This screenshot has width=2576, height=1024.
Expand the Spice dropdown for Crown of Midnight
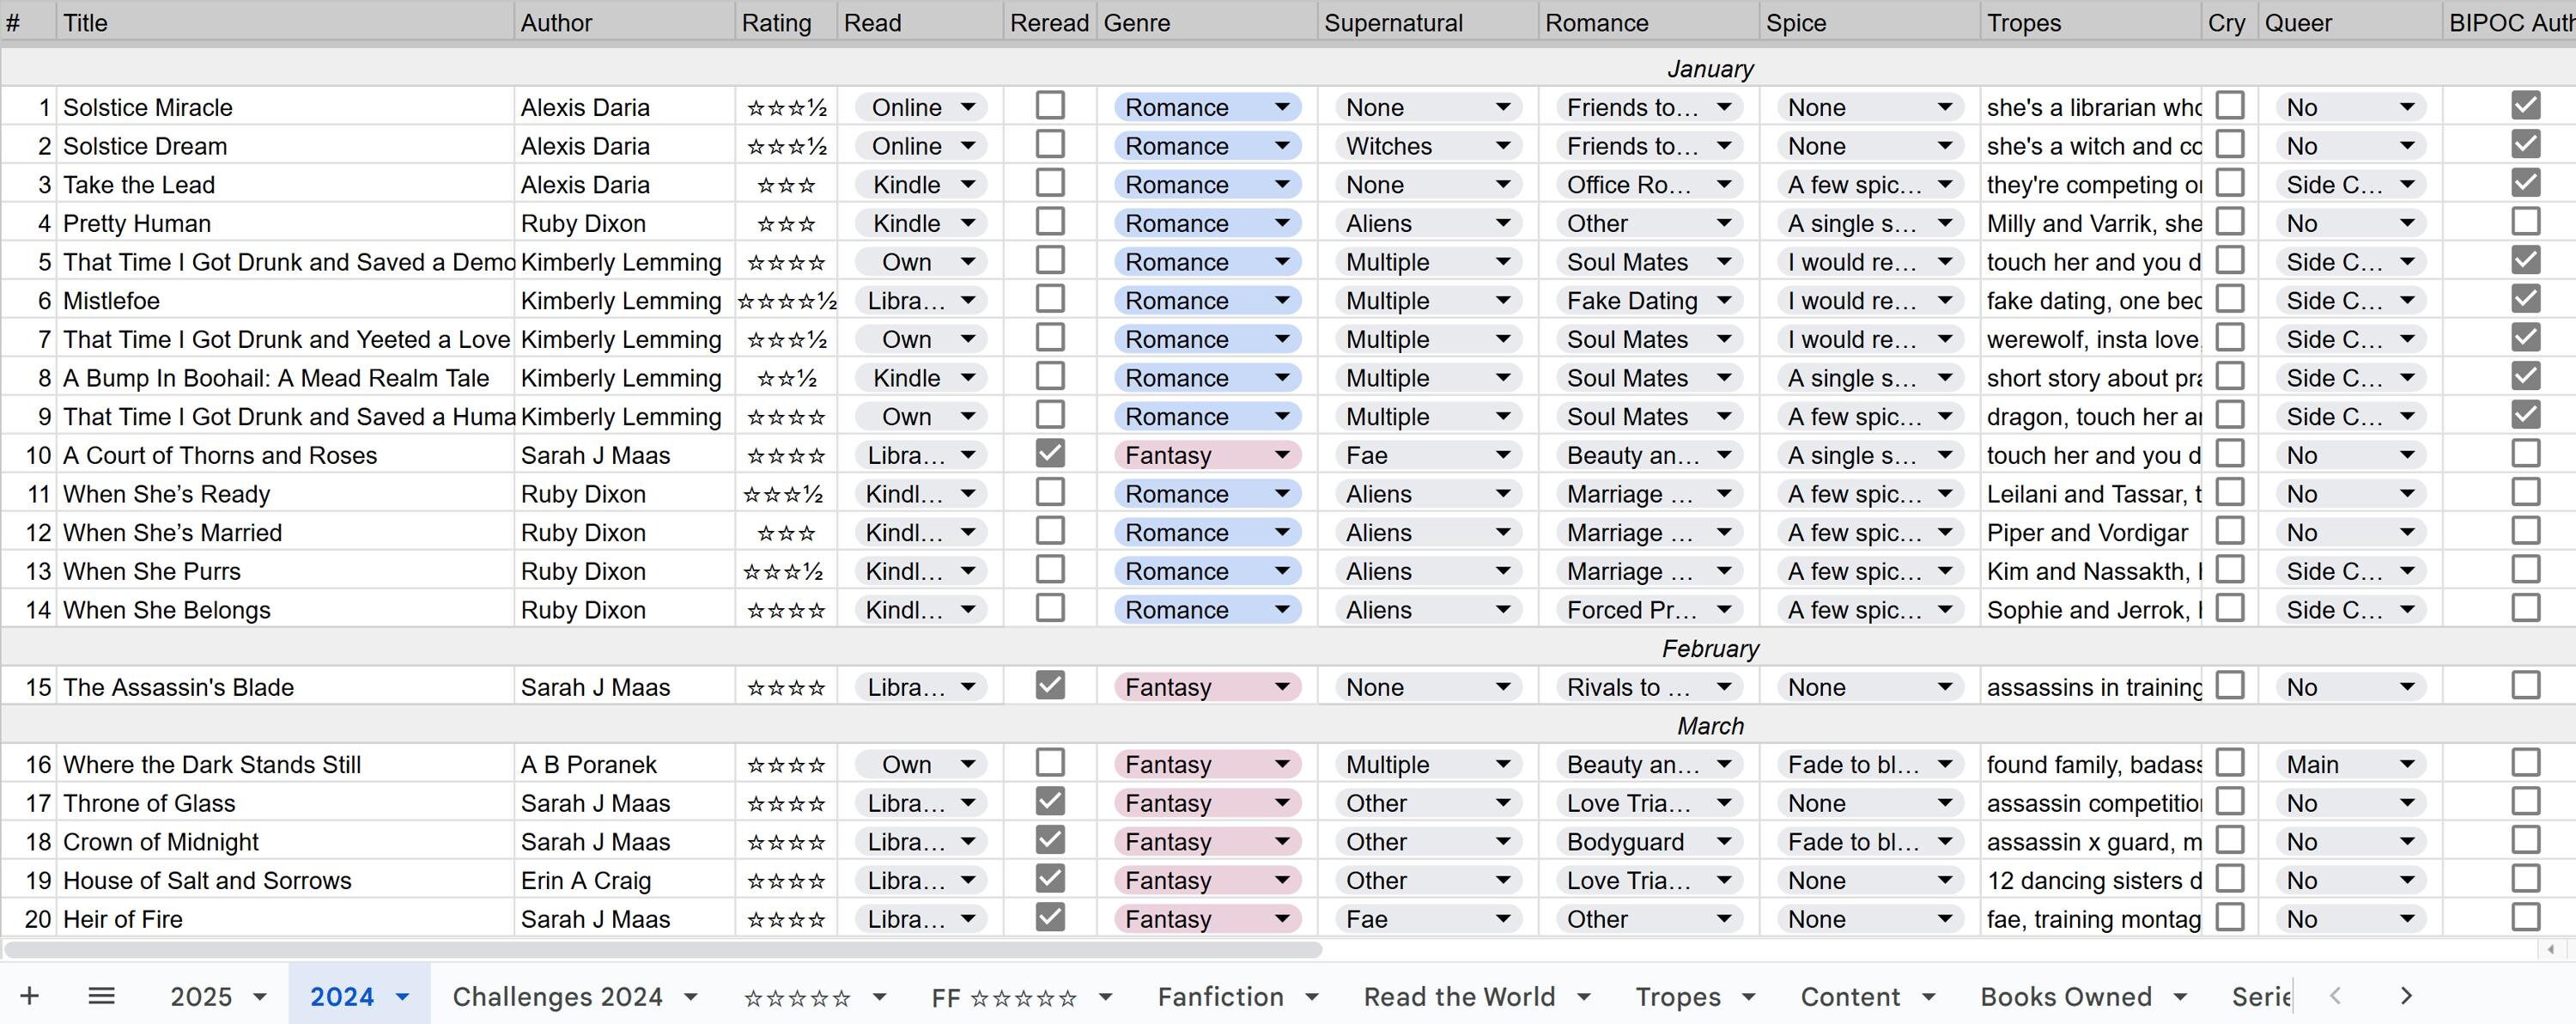point(1944,841)
